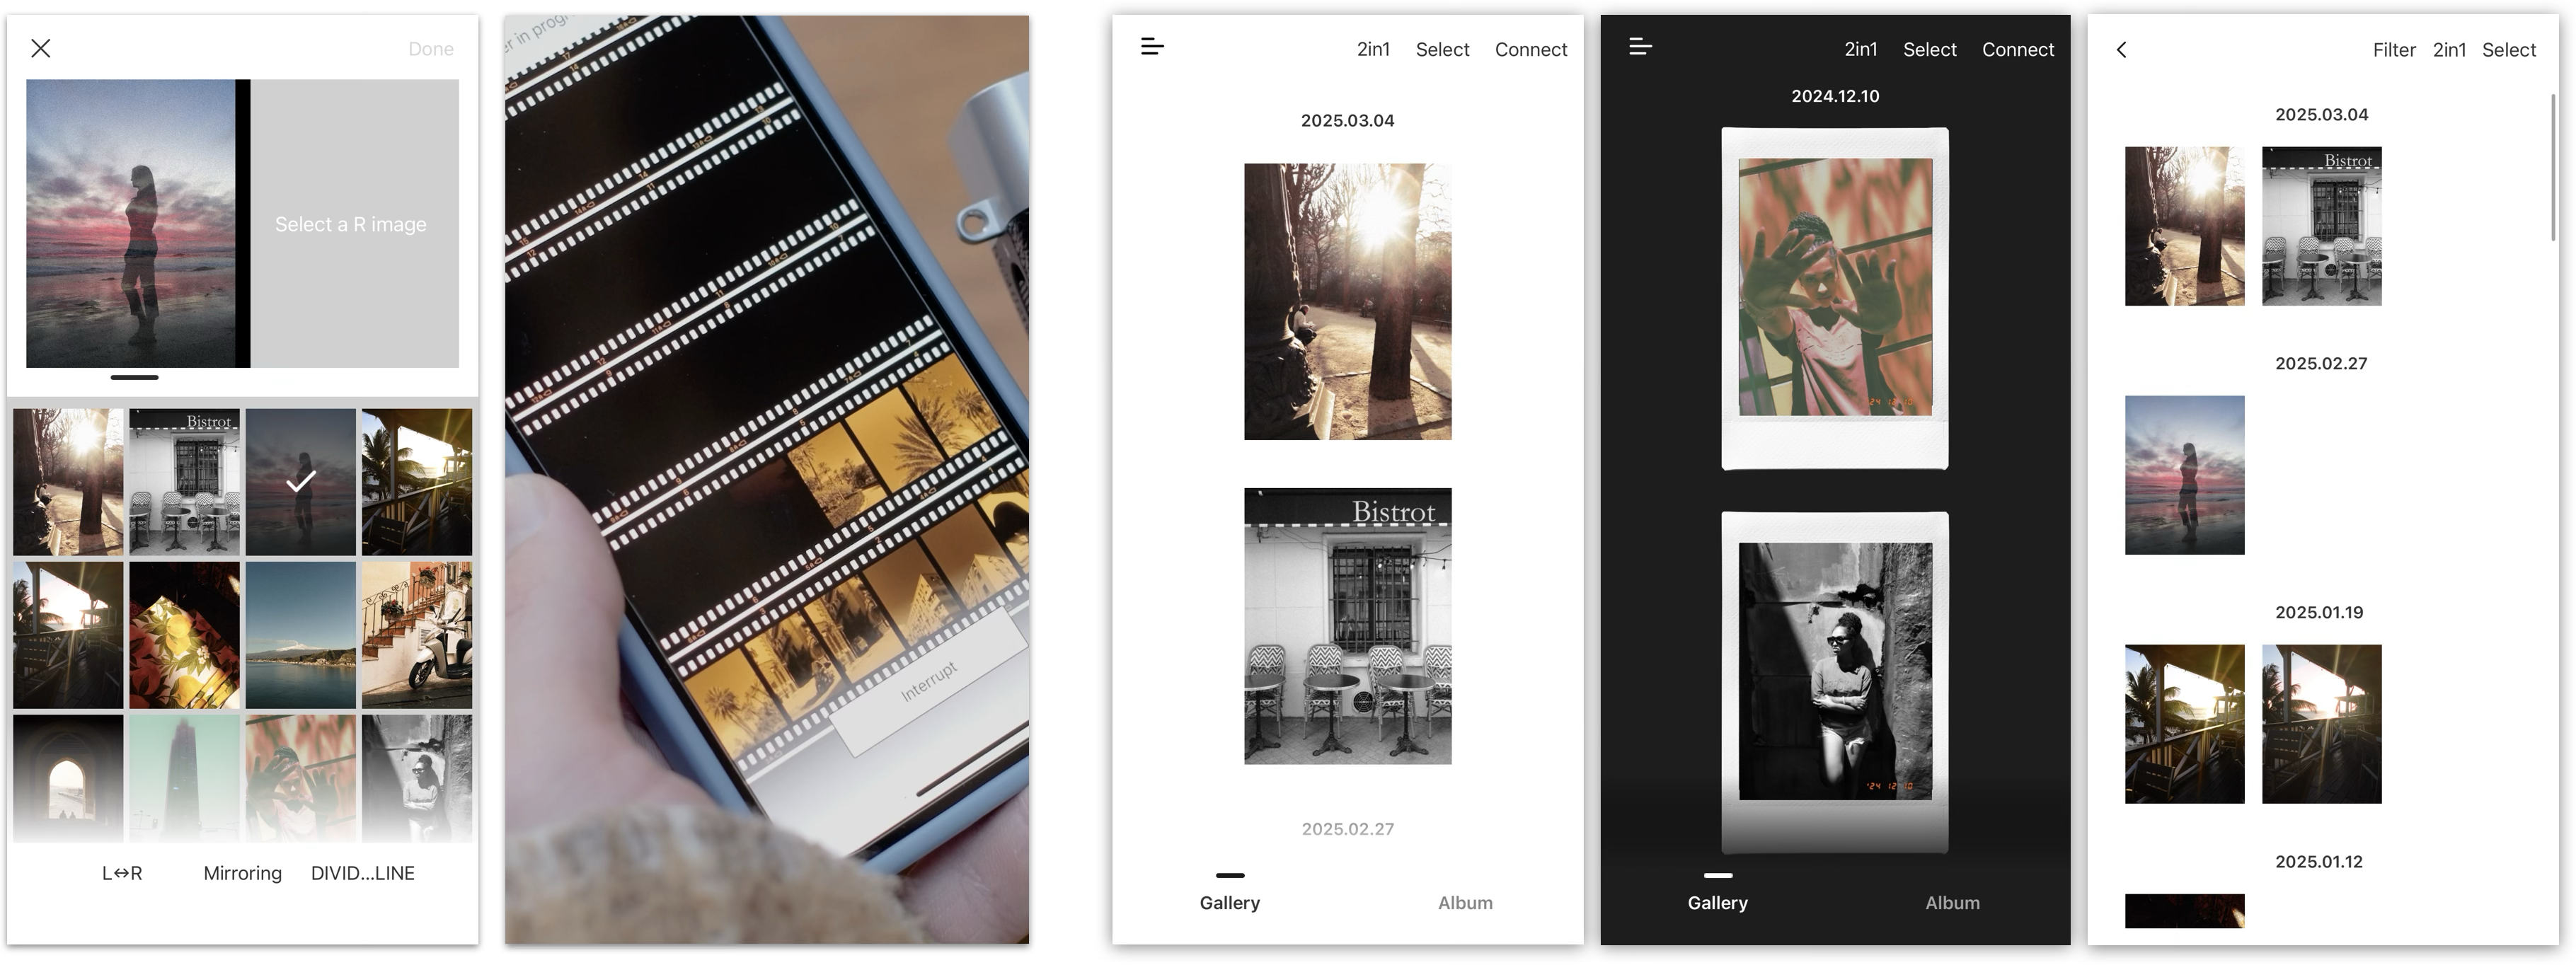Open sunlit tree thumbnail under 2025.03.04
Screen dimensions: 2576x965
pos(2185,226)
